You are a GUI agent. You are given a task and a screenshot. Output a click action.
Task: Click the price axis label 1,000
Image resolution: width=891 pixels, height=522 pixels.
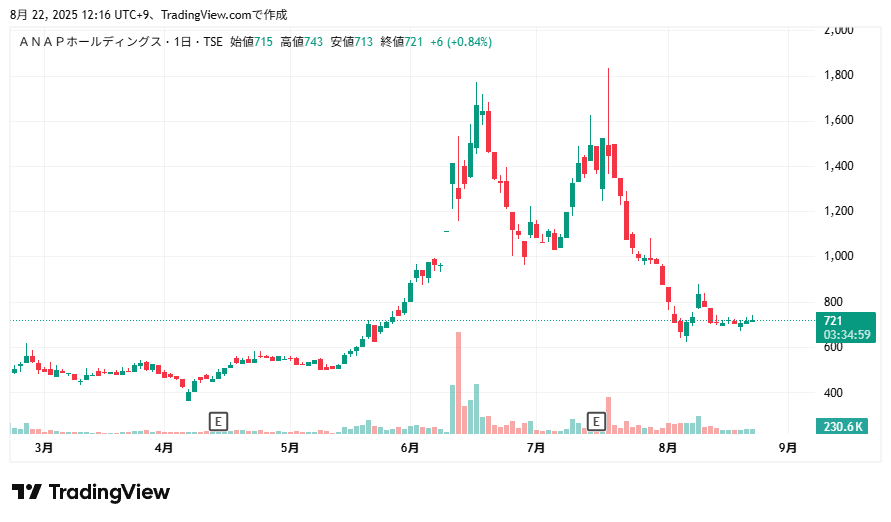click(x=839, y=256)
